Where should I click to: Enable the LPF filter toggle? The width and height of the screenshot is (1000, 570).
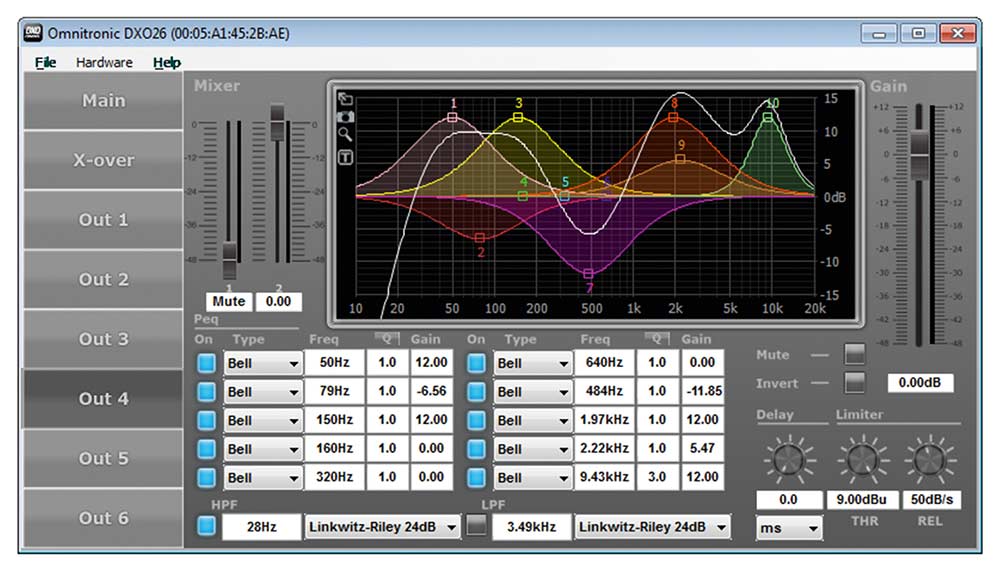(x=476, y=526)
